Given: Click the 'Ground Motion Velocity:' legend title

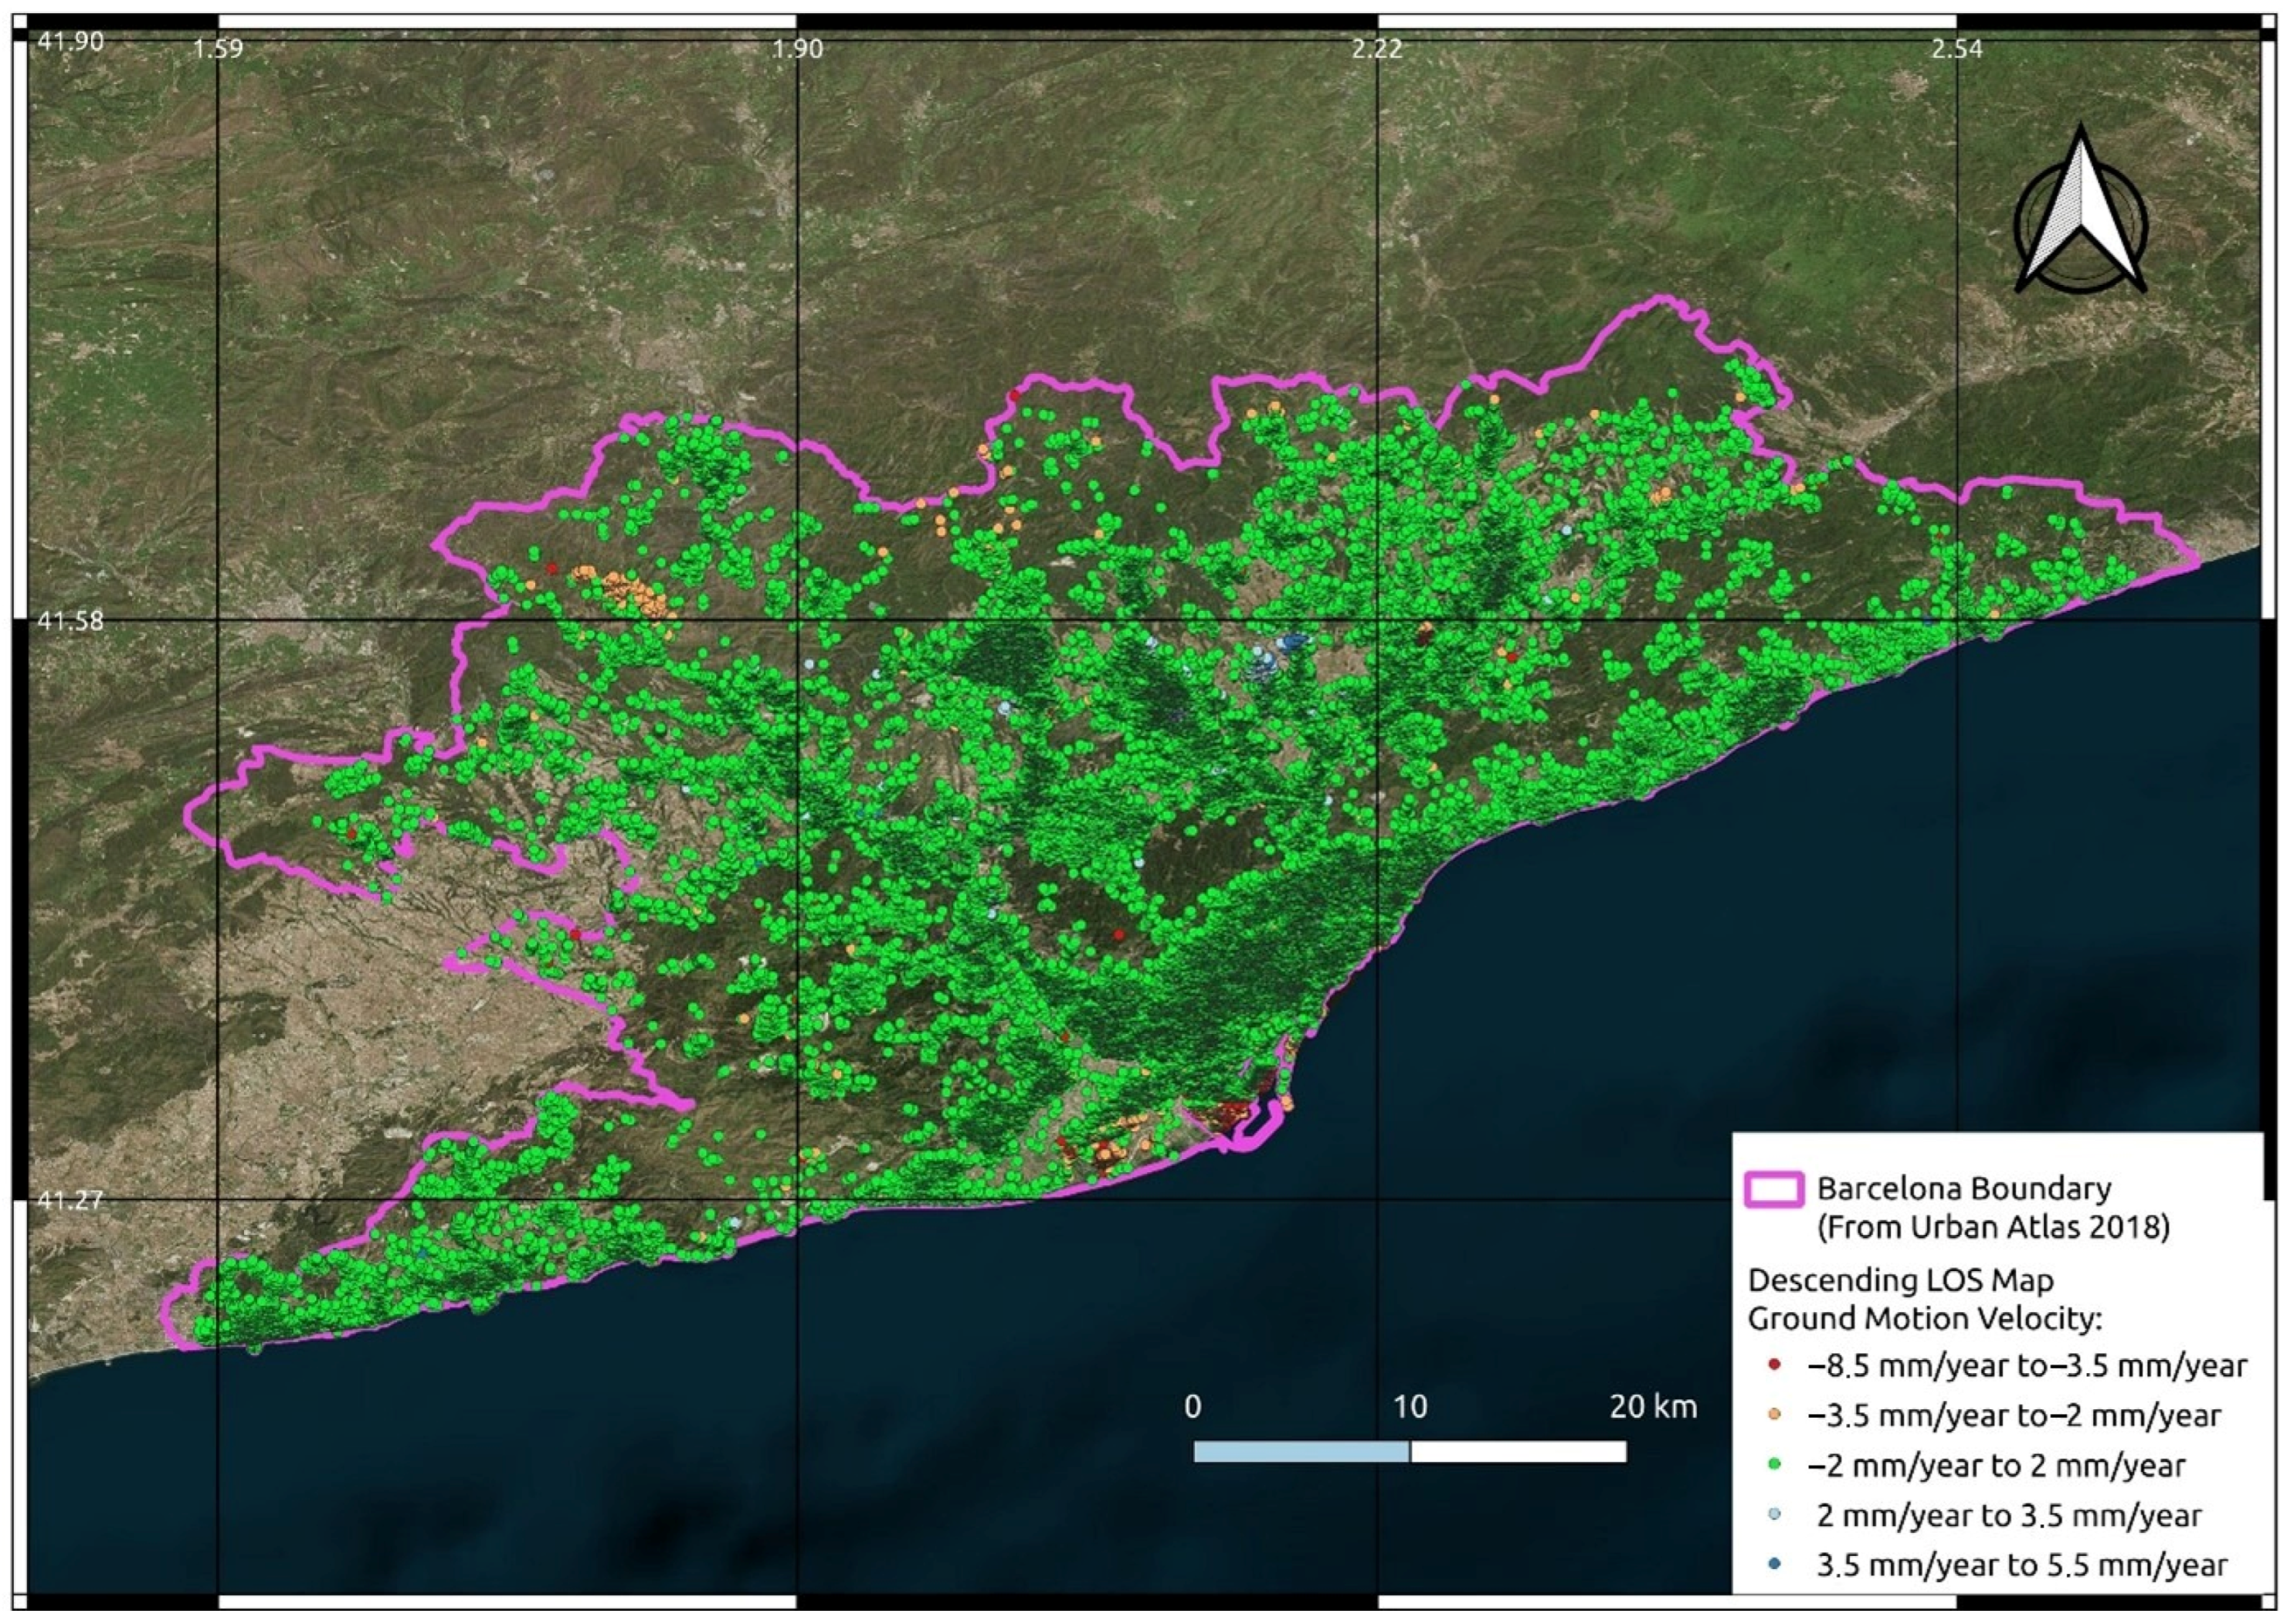Looking at the screenshot, I should point(1925,1319).
